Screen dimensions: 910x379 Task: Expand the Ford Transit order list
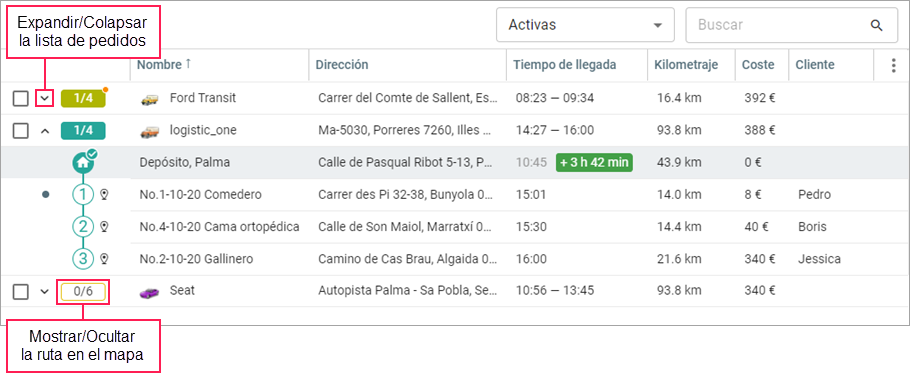click(x=44, y=99)
